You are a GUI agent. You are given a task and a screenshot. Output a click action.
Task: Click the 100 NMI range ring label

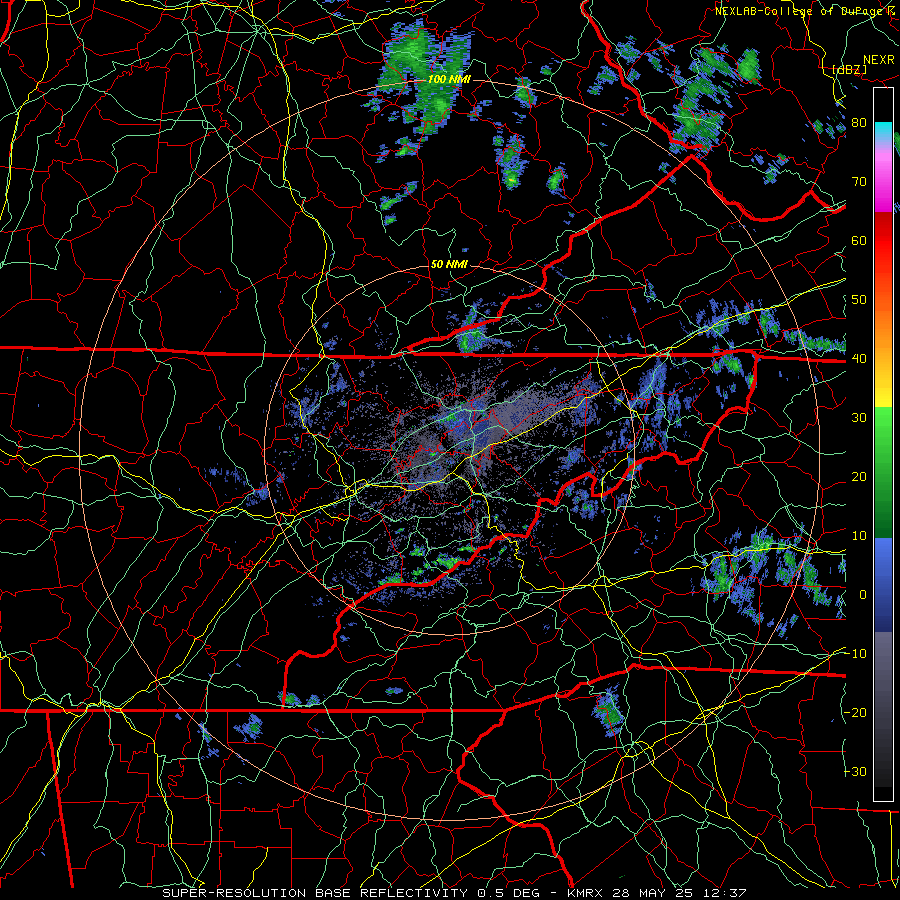pos(449,79)
